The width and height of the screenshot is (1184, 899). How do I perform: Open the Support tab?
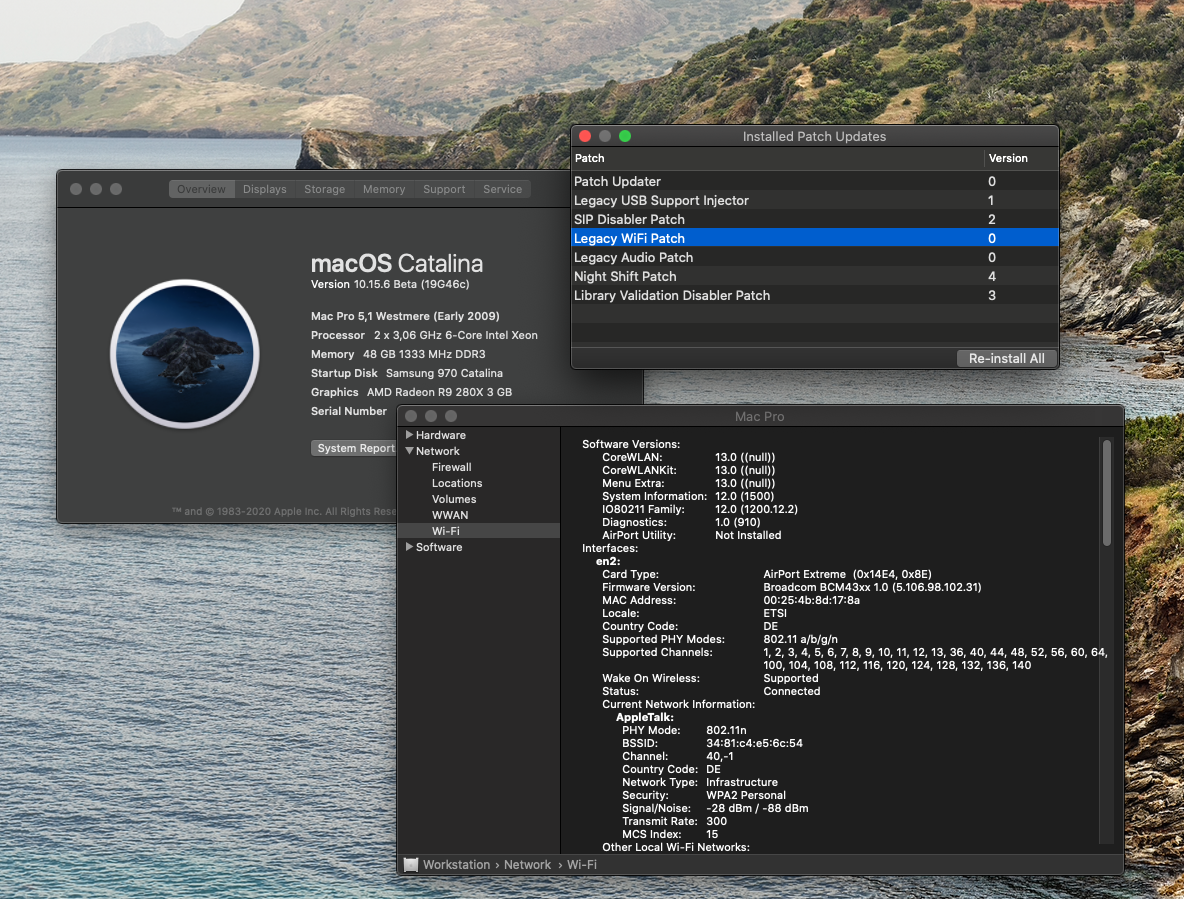[444, 189]
